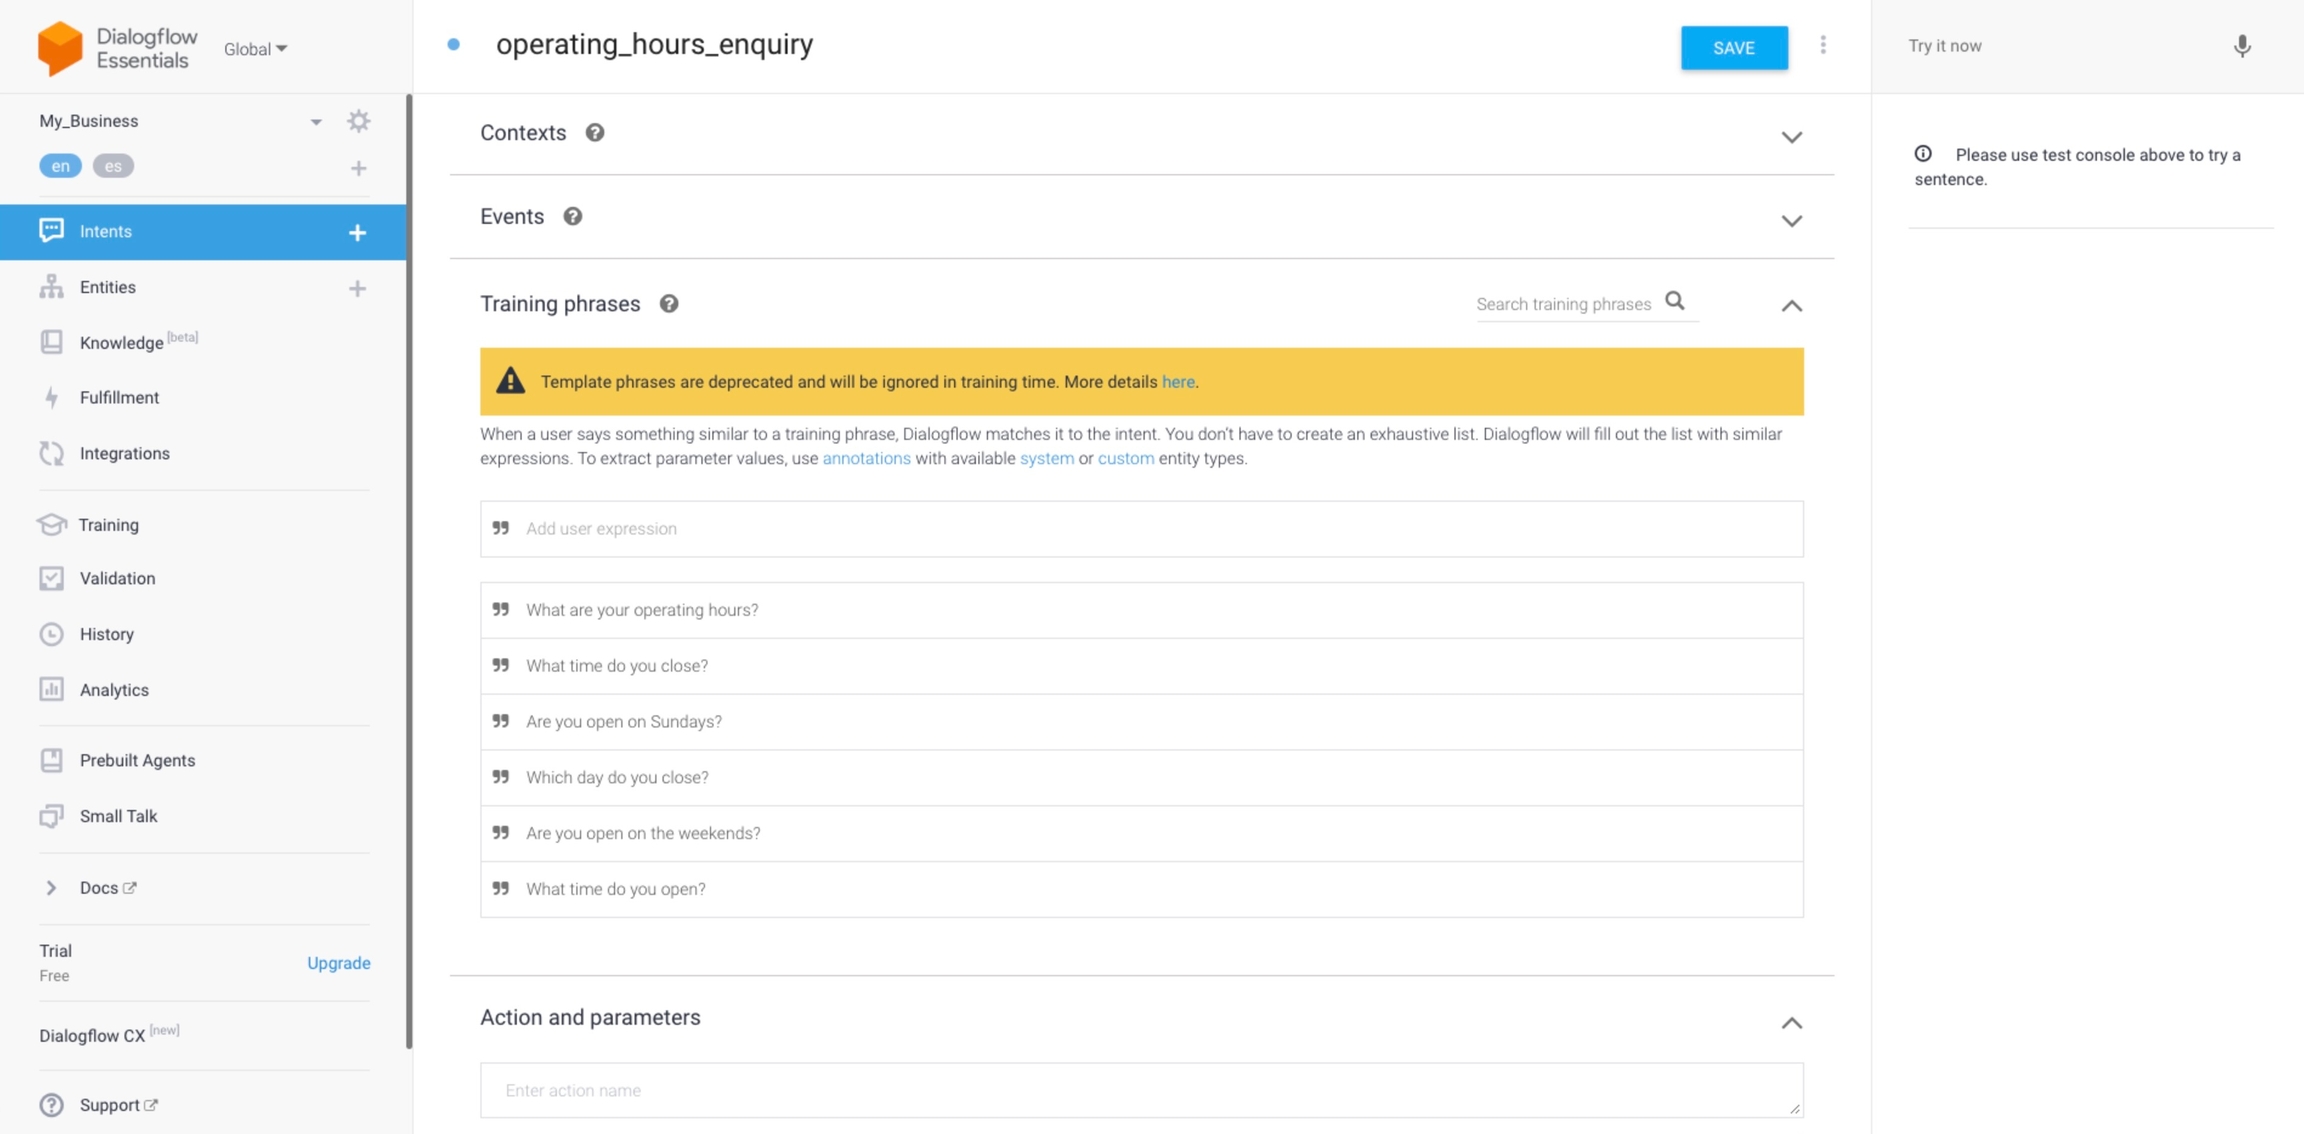2304x1134 pixels.
Task: Select the en language chip
Action: click(x=60, y=165)
